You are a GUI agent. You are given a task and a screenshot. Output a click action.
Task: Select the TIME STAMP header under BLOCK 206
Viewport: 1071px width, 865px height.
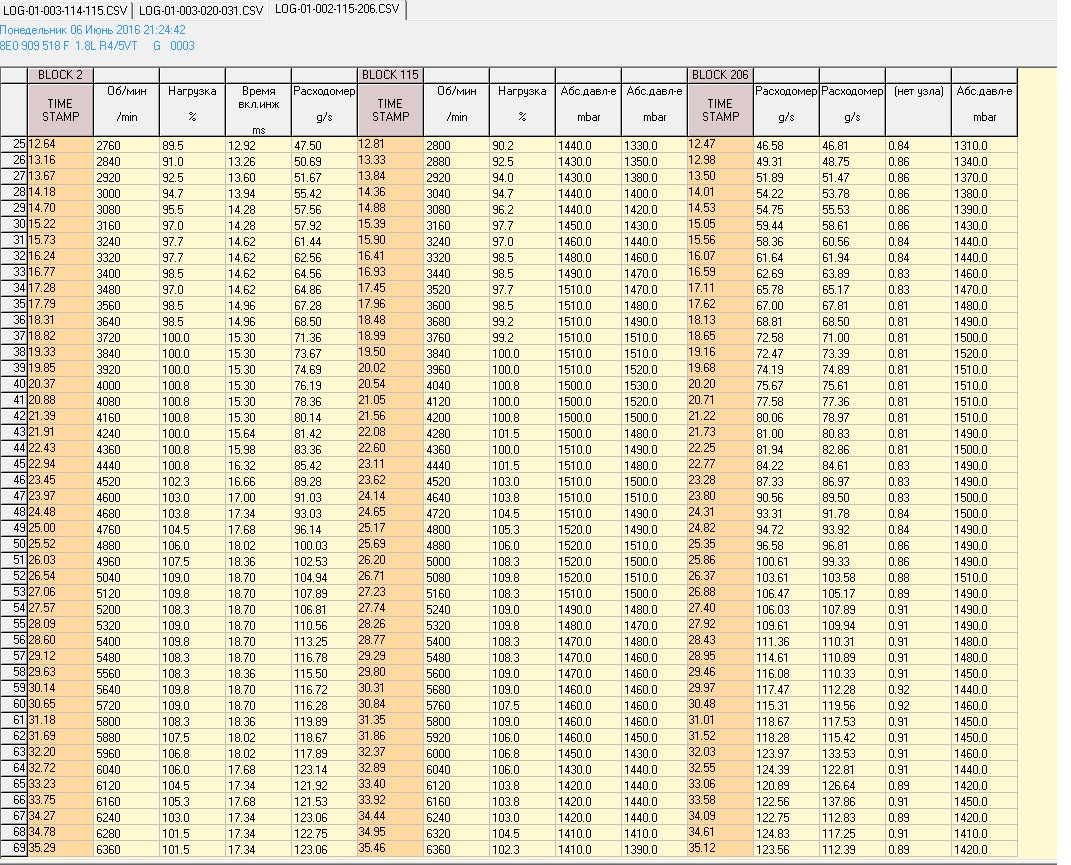[x=720, y=110]
